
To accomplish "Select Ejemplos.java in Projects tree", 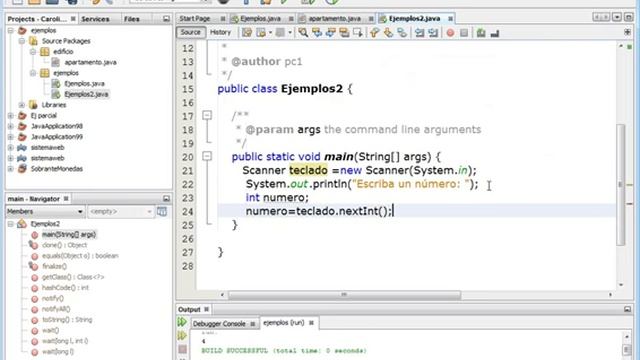I will (84, 83).
